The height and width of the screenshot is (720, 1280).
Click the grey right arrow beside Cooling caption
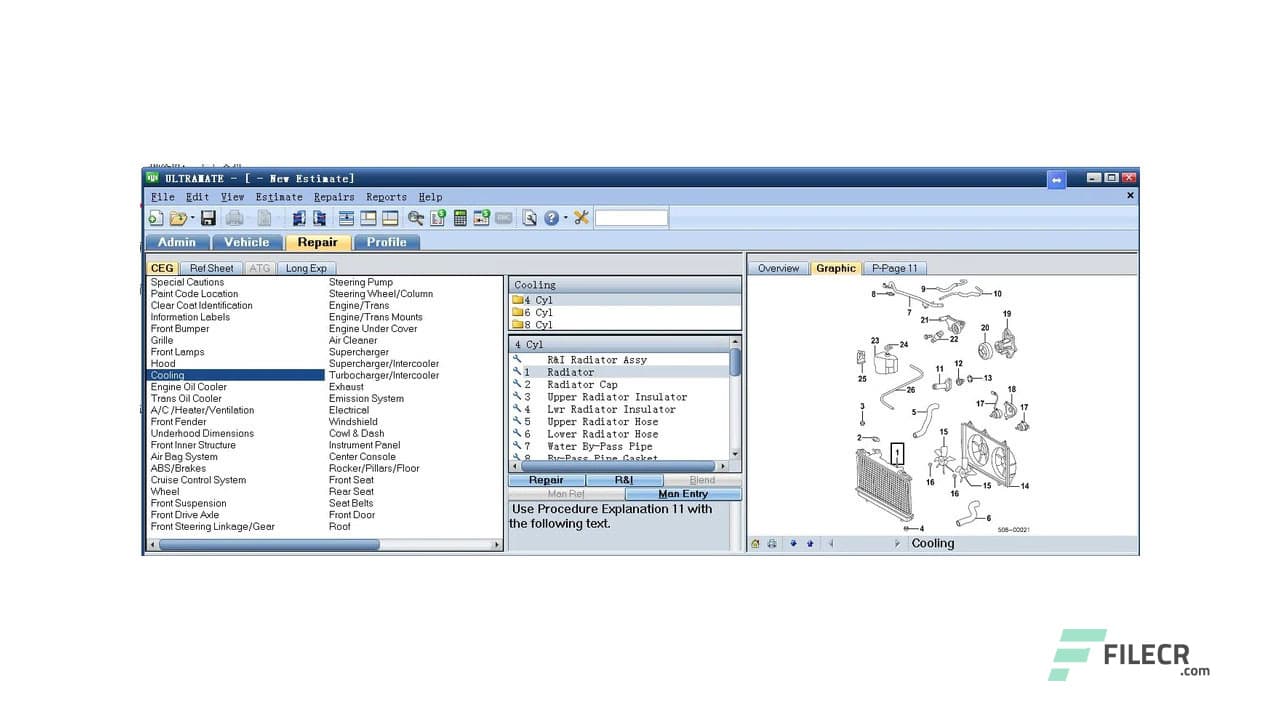coord(897,544)
